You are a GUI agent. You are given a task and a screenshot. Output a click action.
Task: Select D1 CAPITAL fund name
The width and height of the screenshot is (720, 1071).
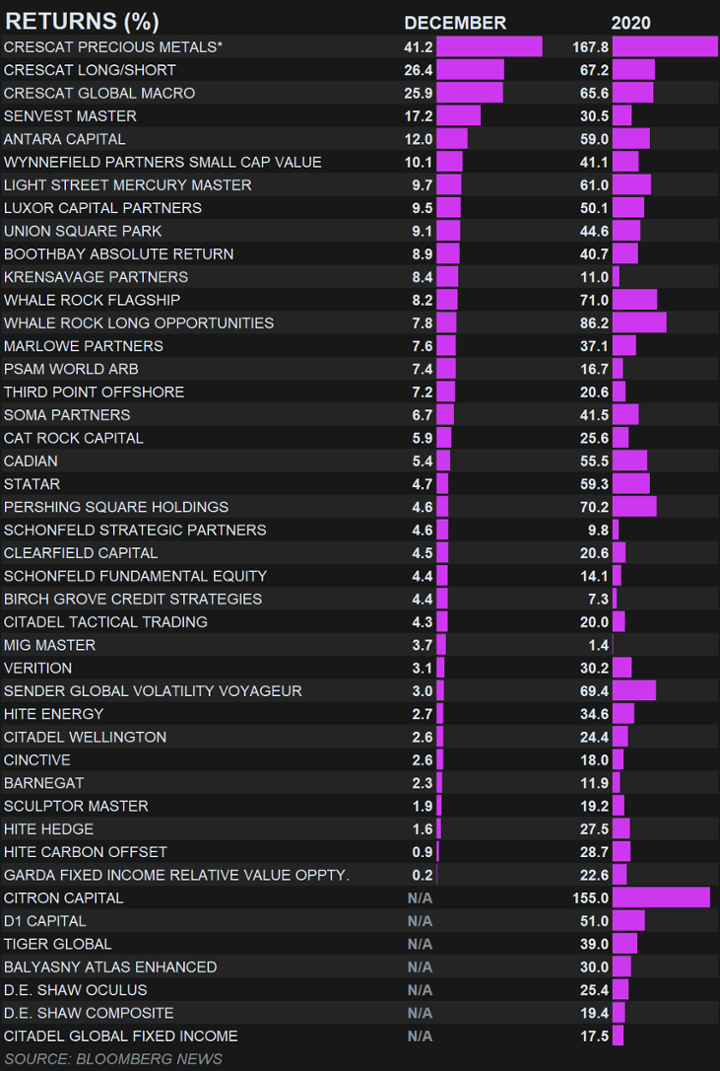(x=45, y=921)
